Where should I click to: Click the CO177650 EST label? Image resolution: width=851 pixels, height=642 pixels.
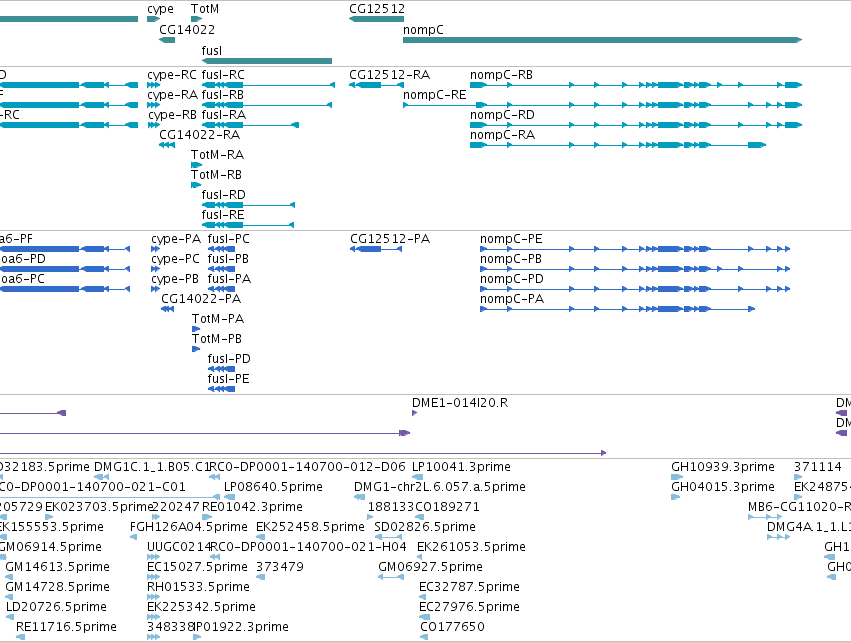(x=452, y=627)
